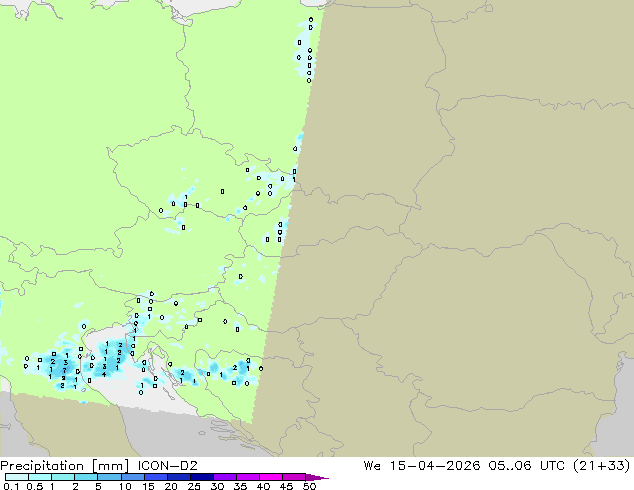This screenshot has width=634, height=490.
Task: Click the weekday label "We"
Action: click(372, 466)
